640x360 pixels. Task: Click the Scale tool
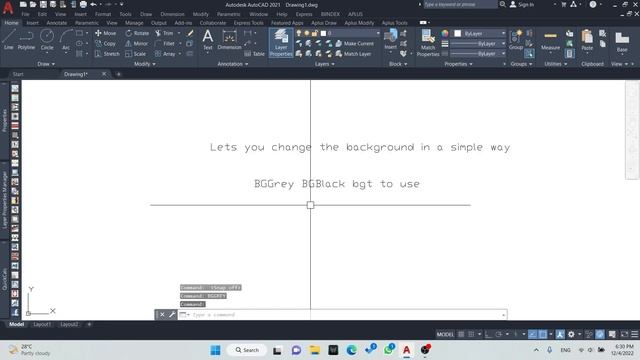pyautogui.click(x=136, y=53)
